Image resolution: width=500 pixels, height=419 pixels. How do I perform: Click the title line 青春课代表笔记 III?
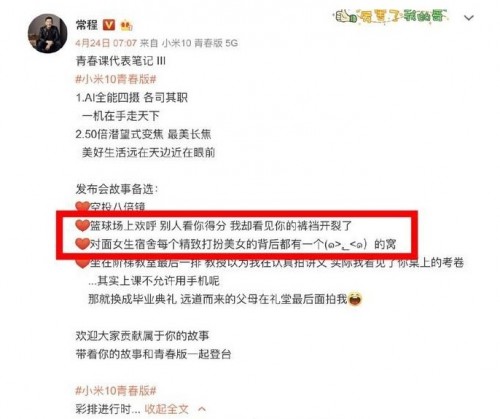tap(121, 61)
